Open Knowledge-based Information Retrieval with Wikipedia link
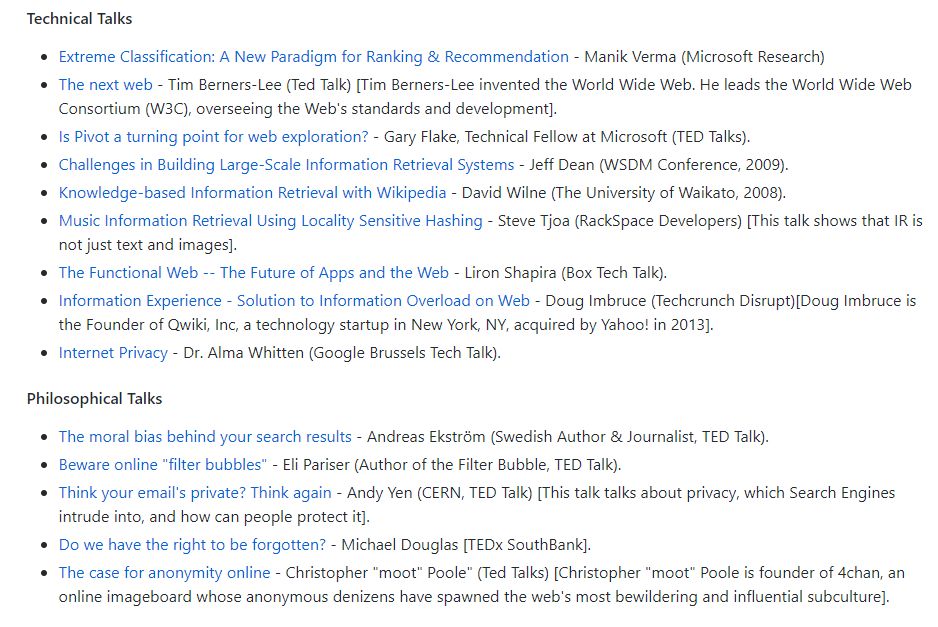This screenshot has width=938, height=627. [252, 193]
